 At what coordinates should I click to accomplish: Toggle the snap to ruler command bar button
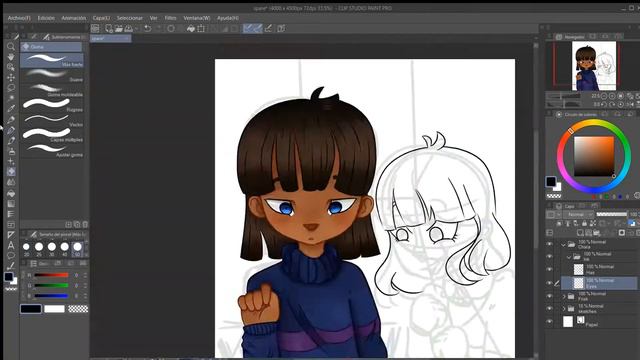pos(248,29)
